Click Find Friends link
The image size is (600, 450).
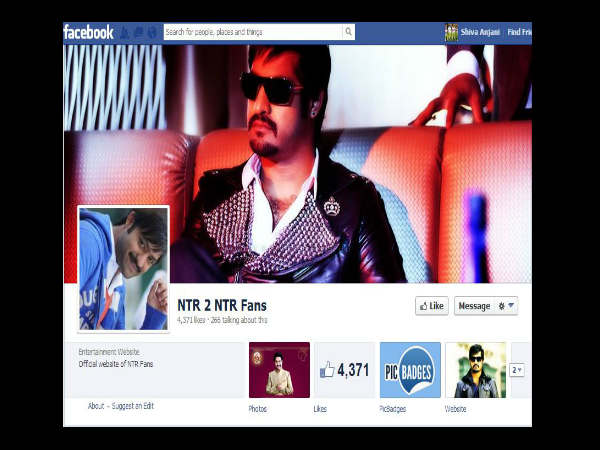point(519,32)
